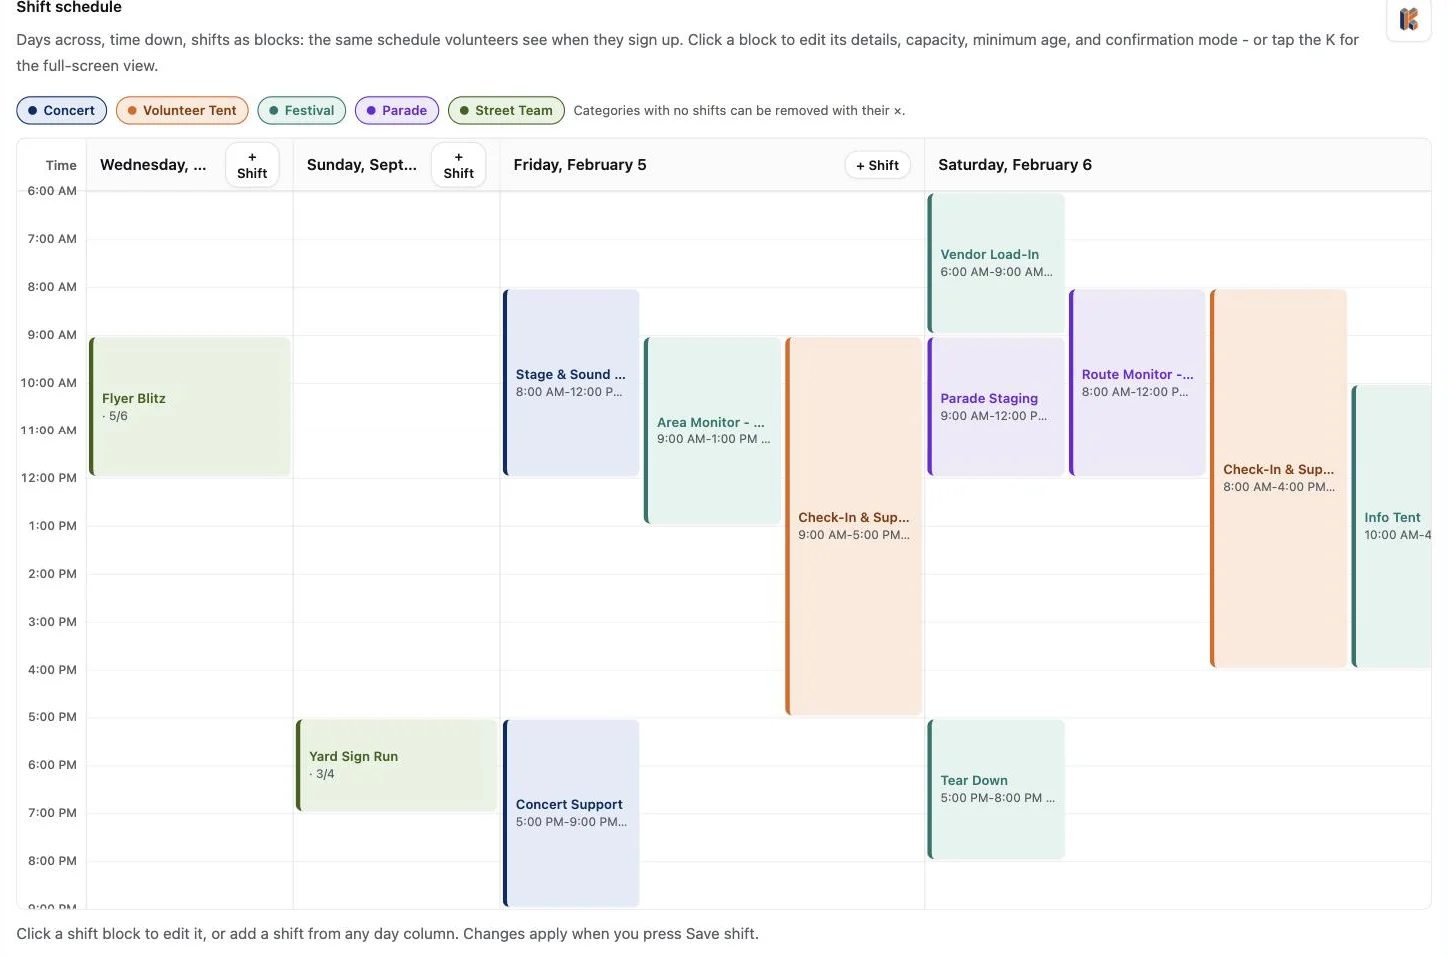Edit the Tear Down shift block
This screenshot has width=1448, height=956.
click(x=996, y=789)
